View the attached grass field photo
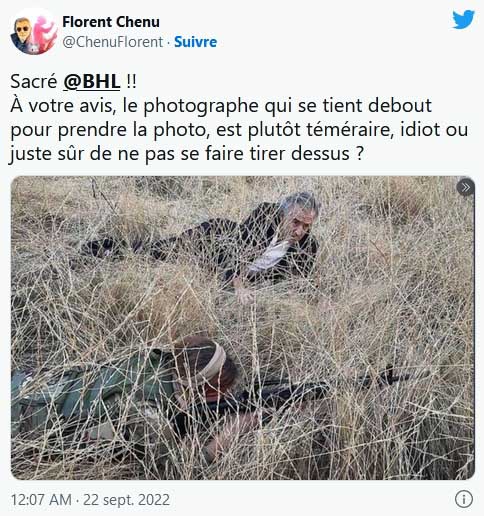 243,328
